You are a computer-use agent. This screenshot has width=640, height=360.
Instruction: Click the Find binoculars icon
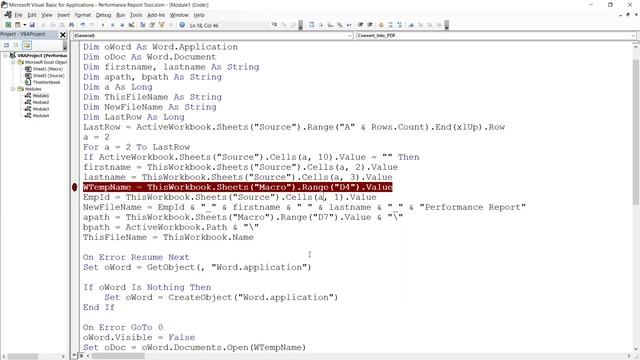[x=71, y=25]
